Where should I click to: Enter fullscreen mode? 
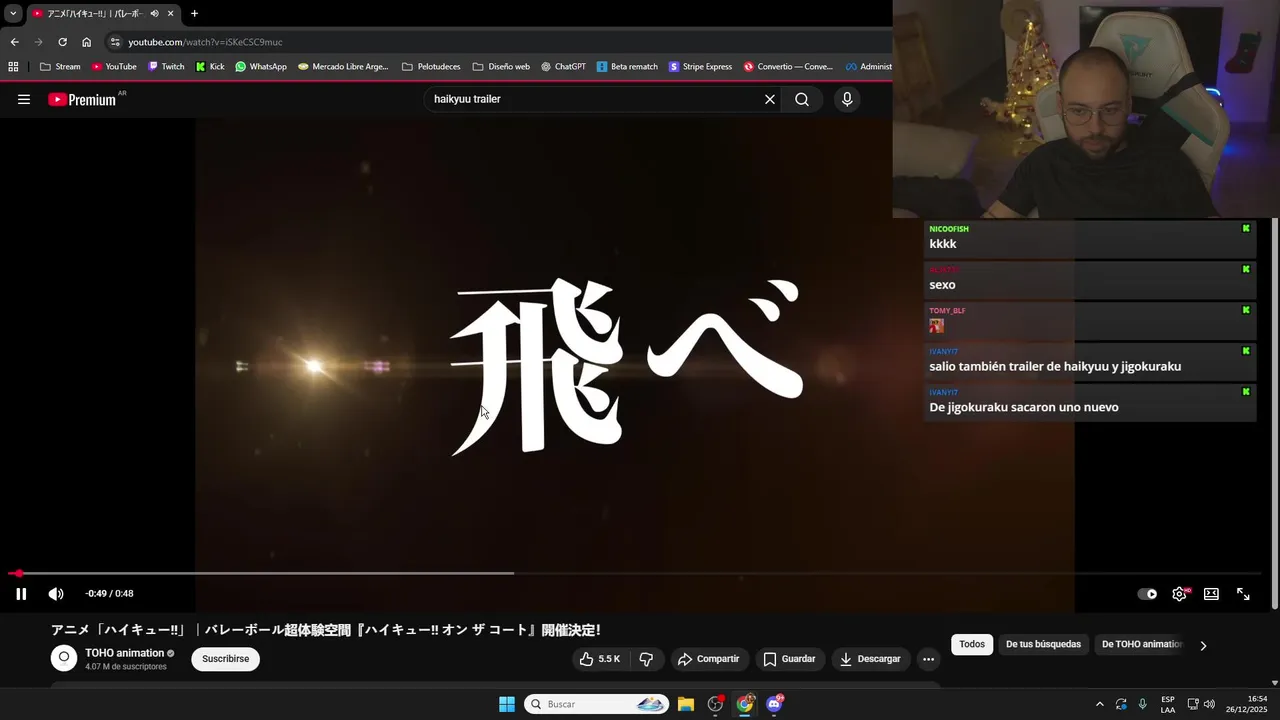[x=1243, y=594]
